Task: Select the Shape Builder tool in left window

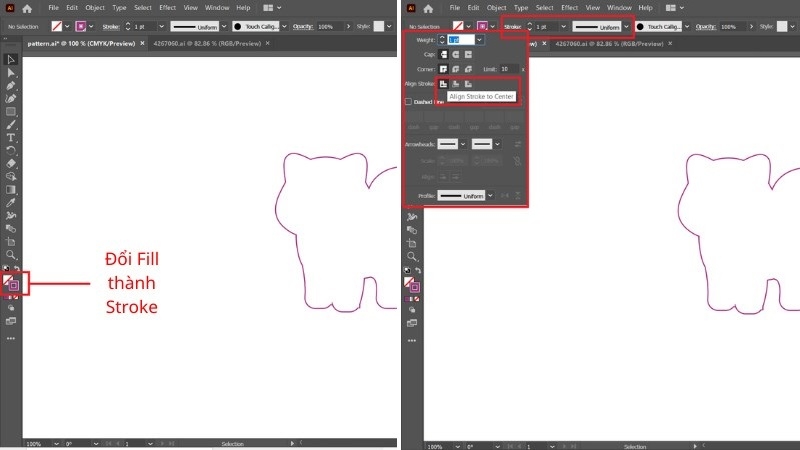Action: (x=11, y=177)
